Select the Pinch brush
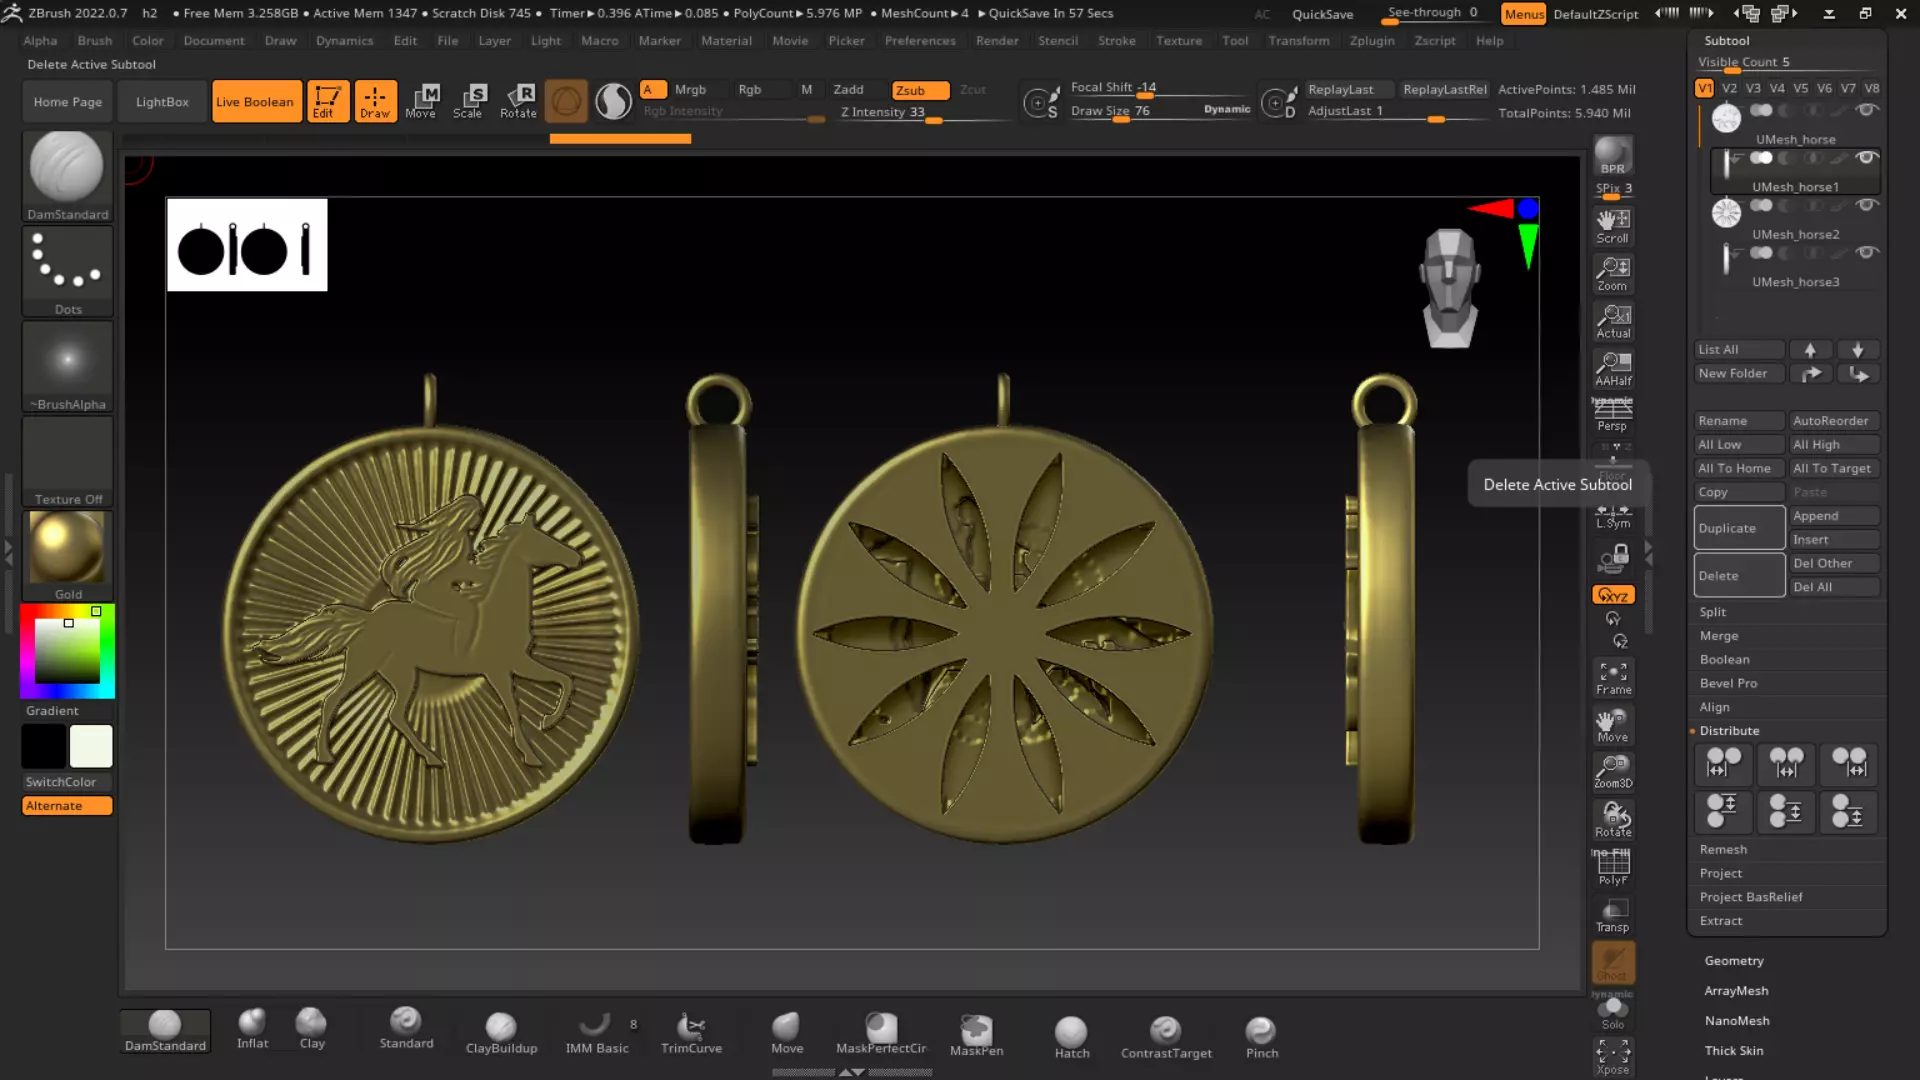Image resolution: width=1920 pixels, height=1080 pixels. (1261, 1037)
